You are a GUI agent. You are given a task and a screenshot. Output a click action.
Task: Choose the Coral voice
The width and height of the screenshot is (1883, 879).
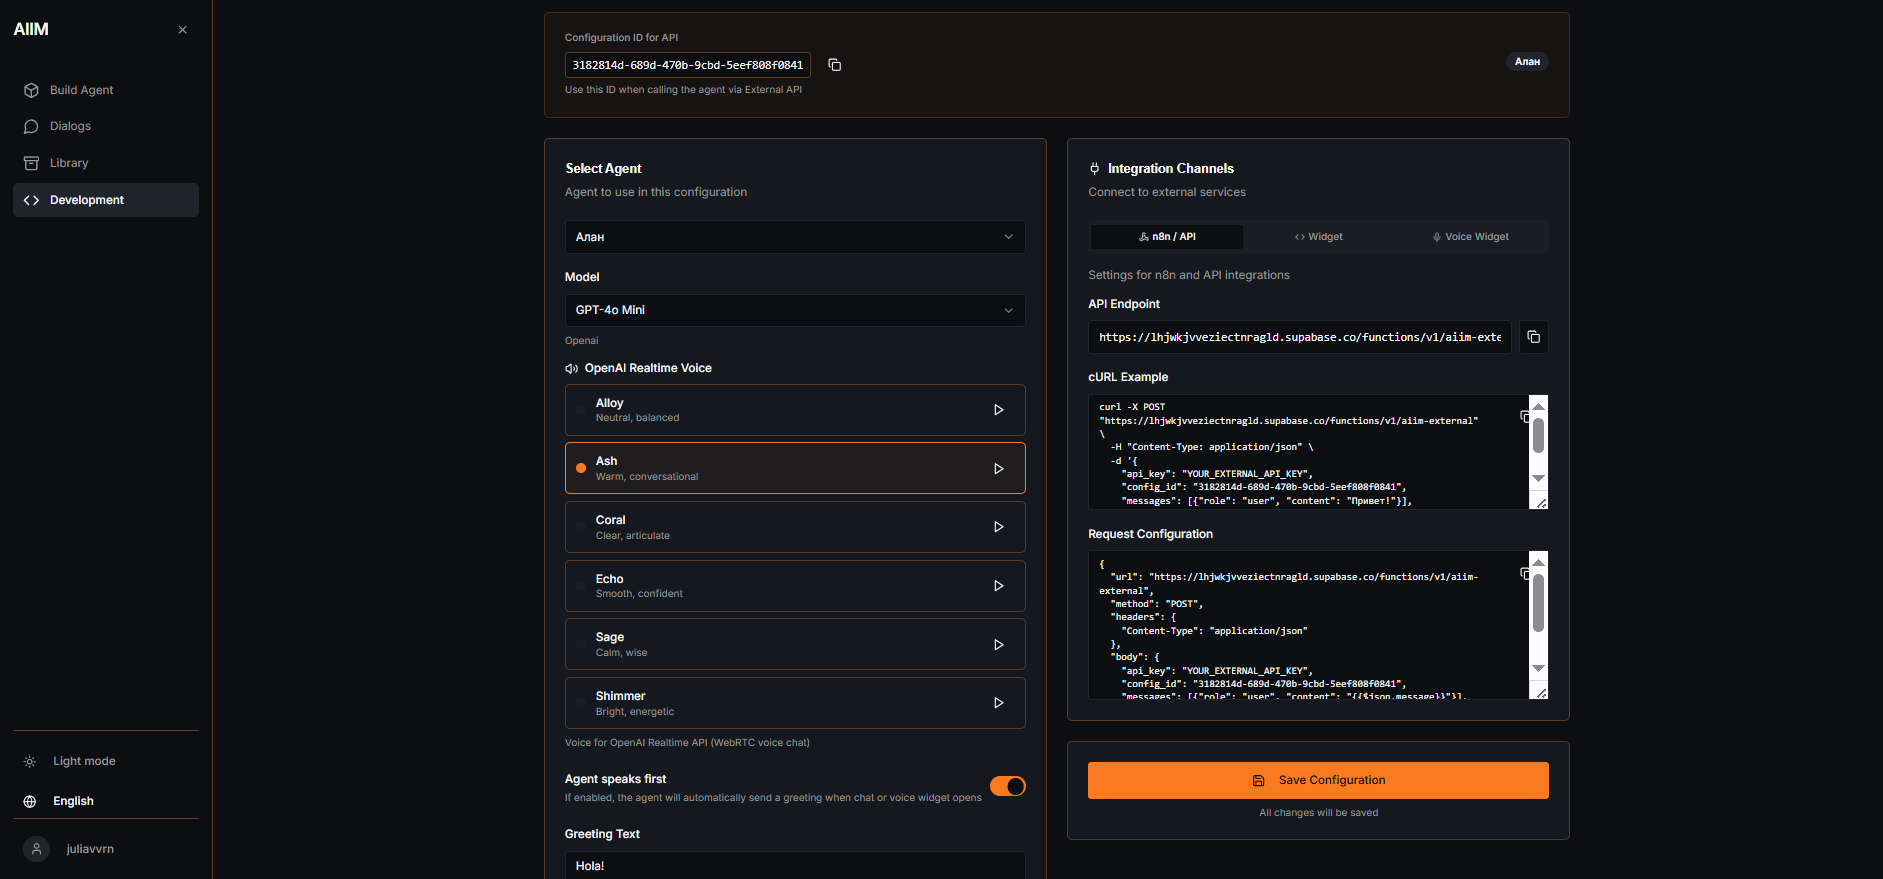click(x=795, y=527)
